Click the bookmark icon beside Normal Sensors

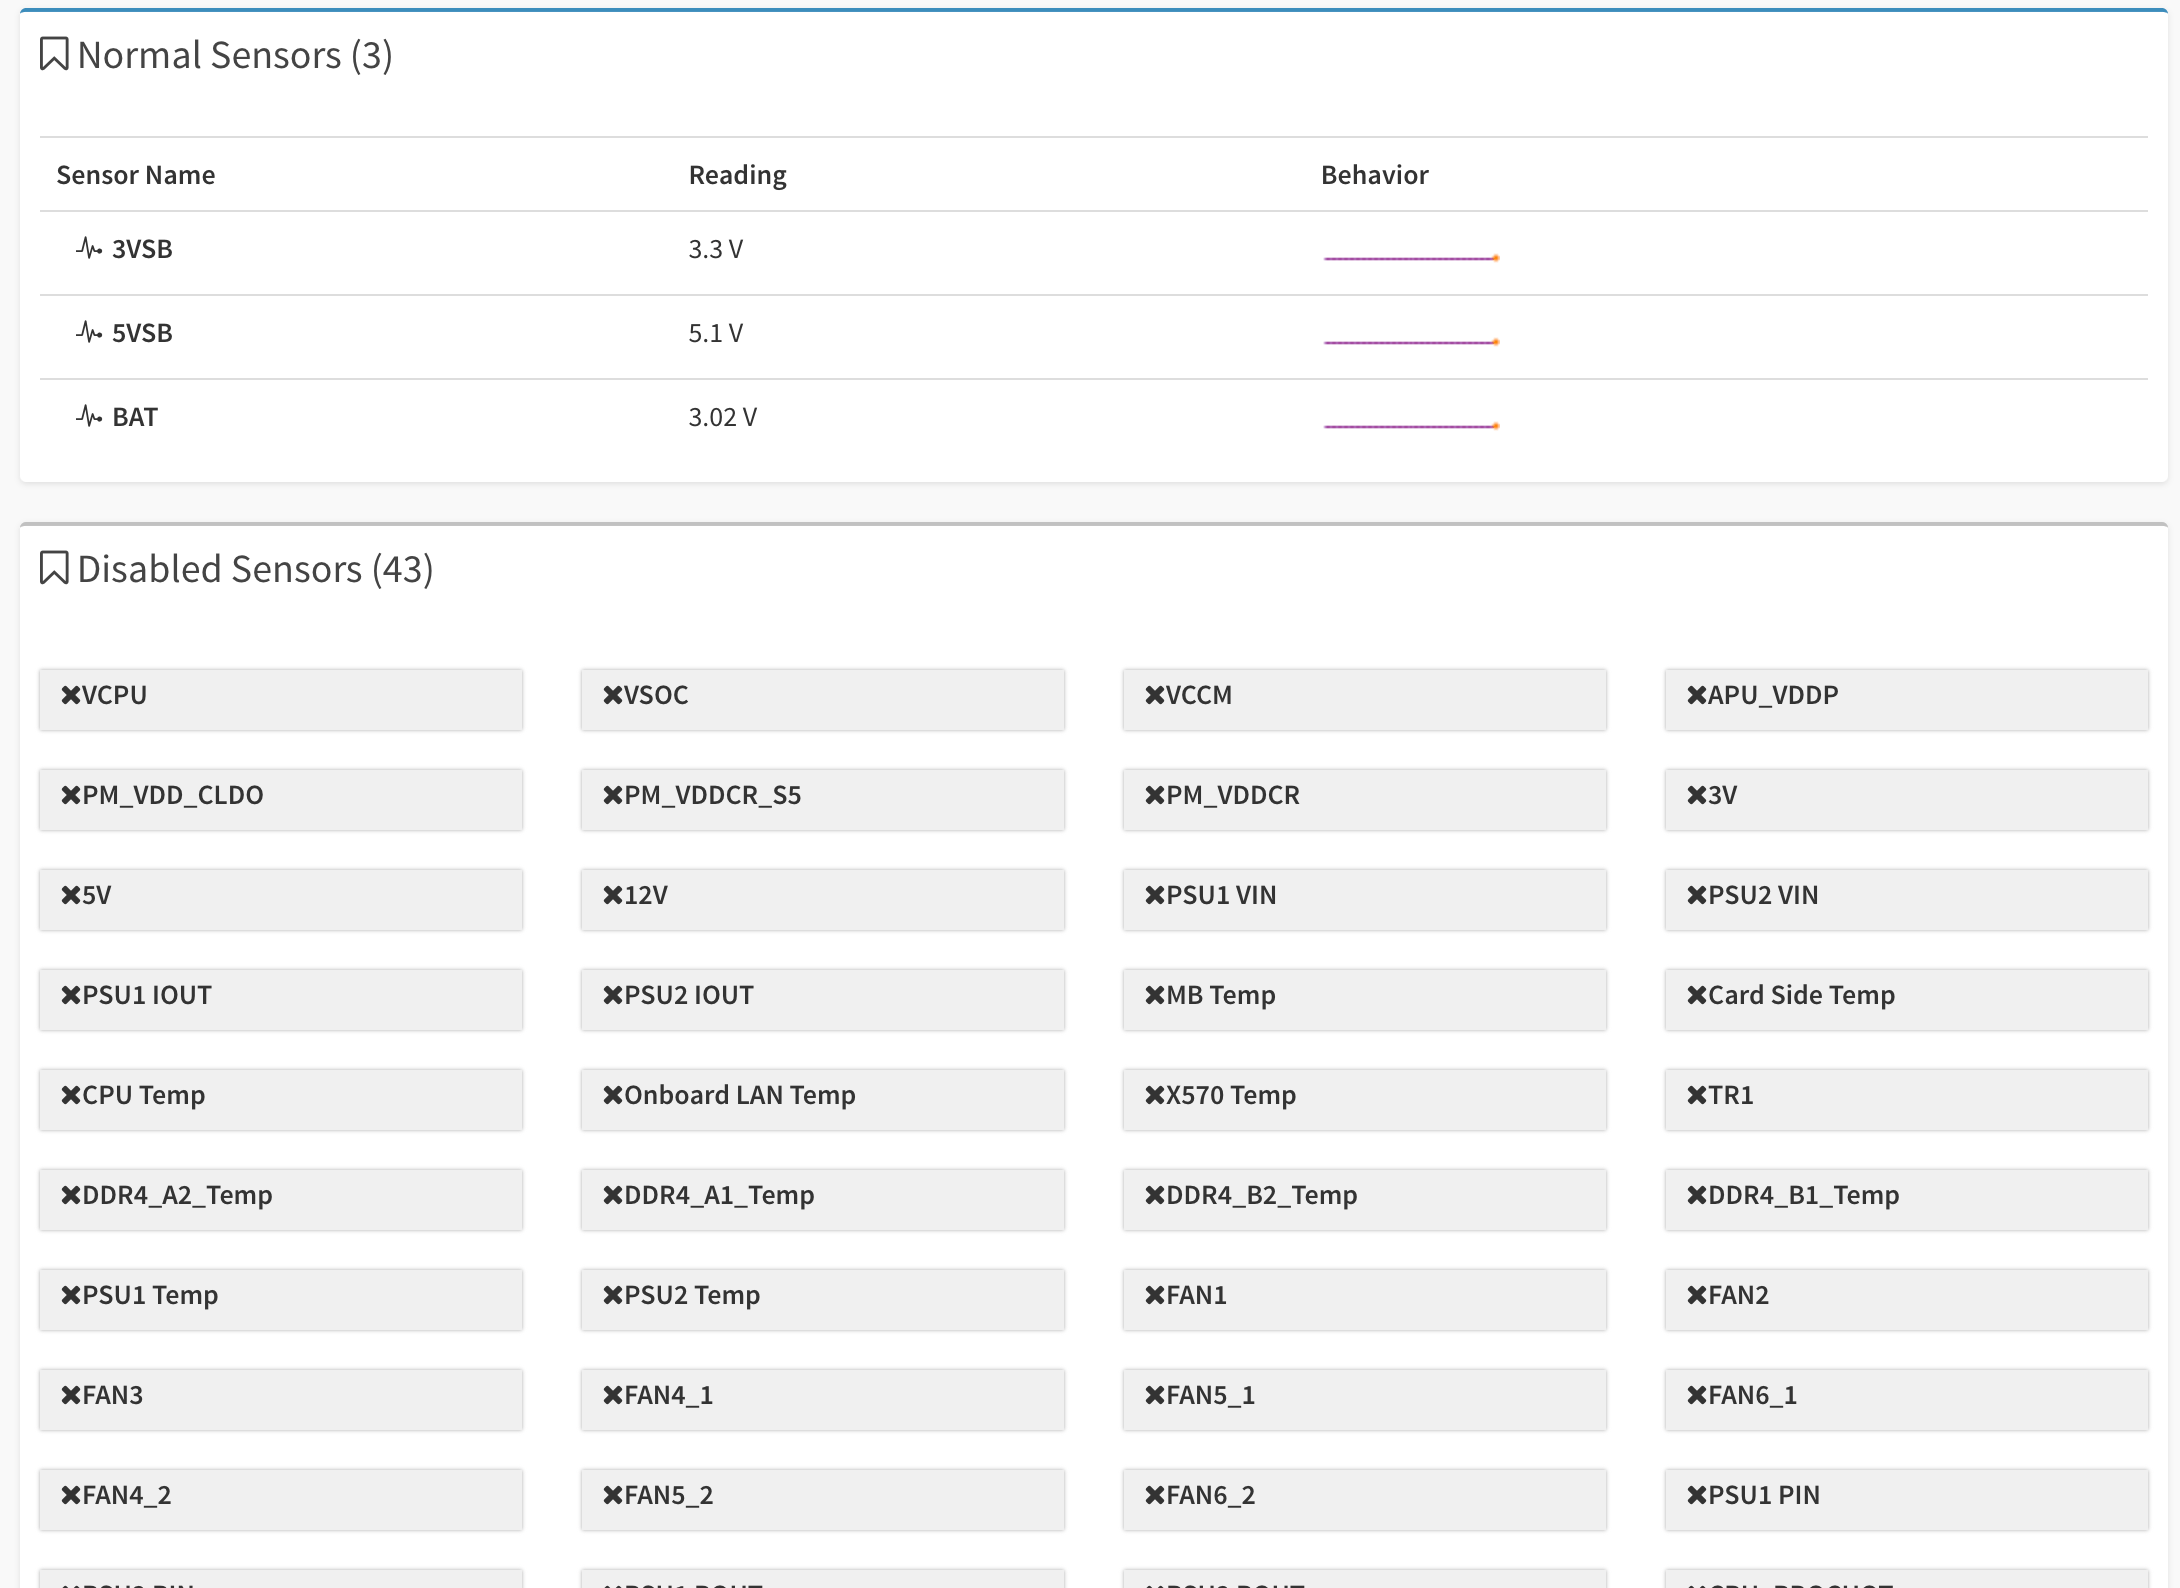[x=54, y=55]
